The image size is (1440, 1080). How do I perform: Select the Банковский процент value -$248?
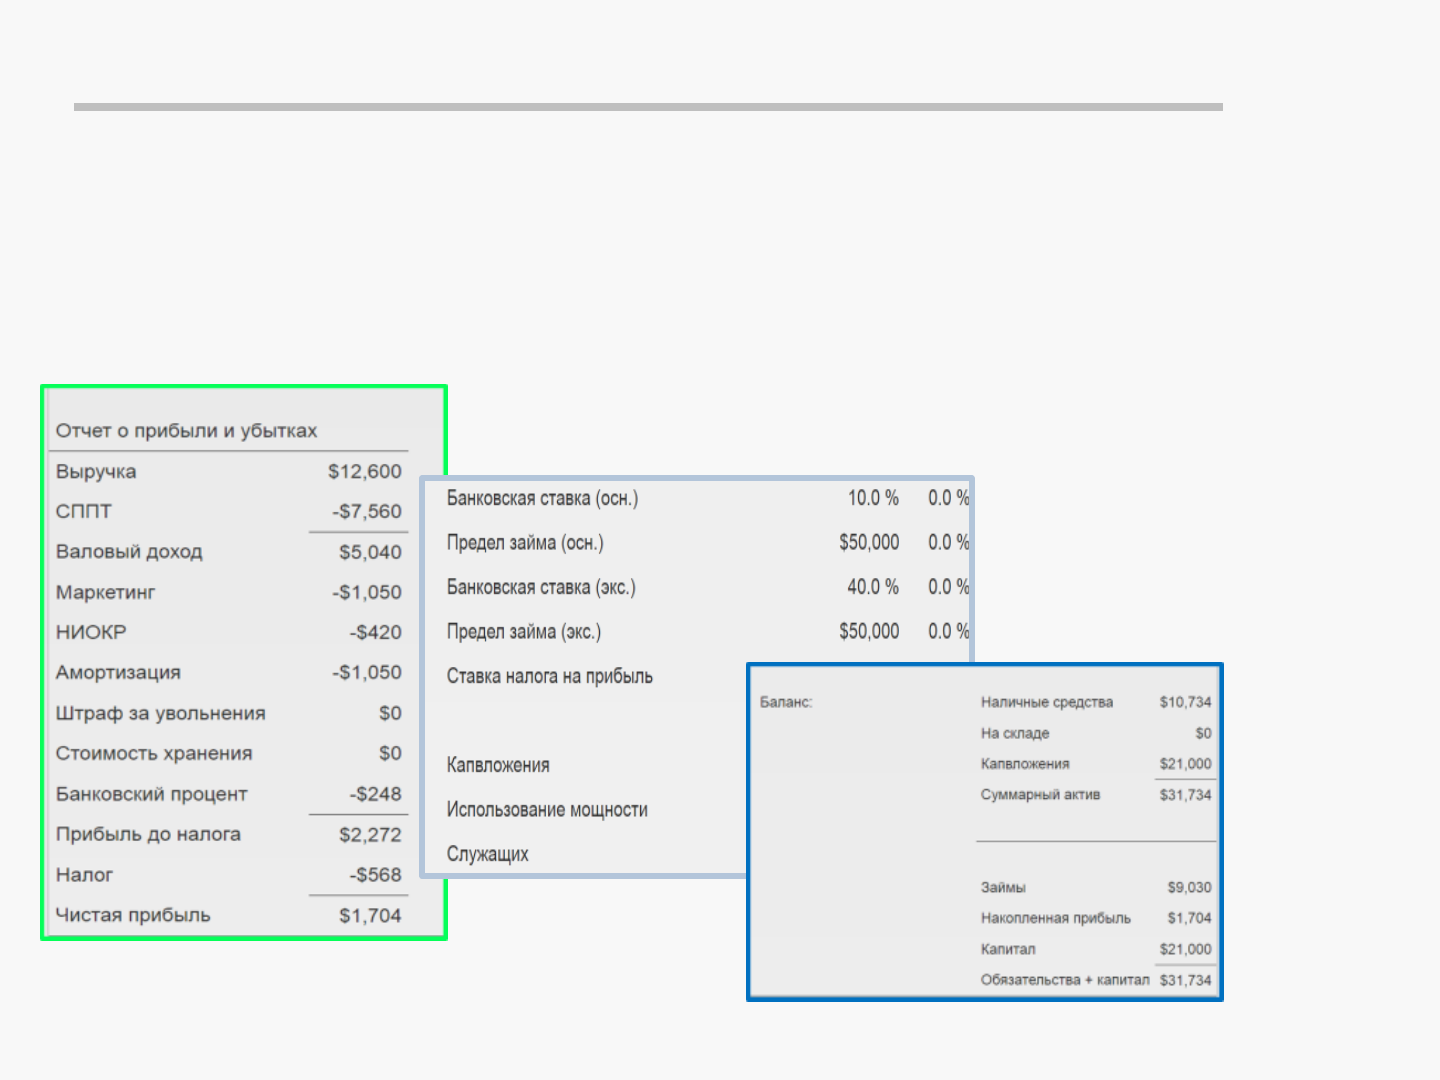pos(375,794)
